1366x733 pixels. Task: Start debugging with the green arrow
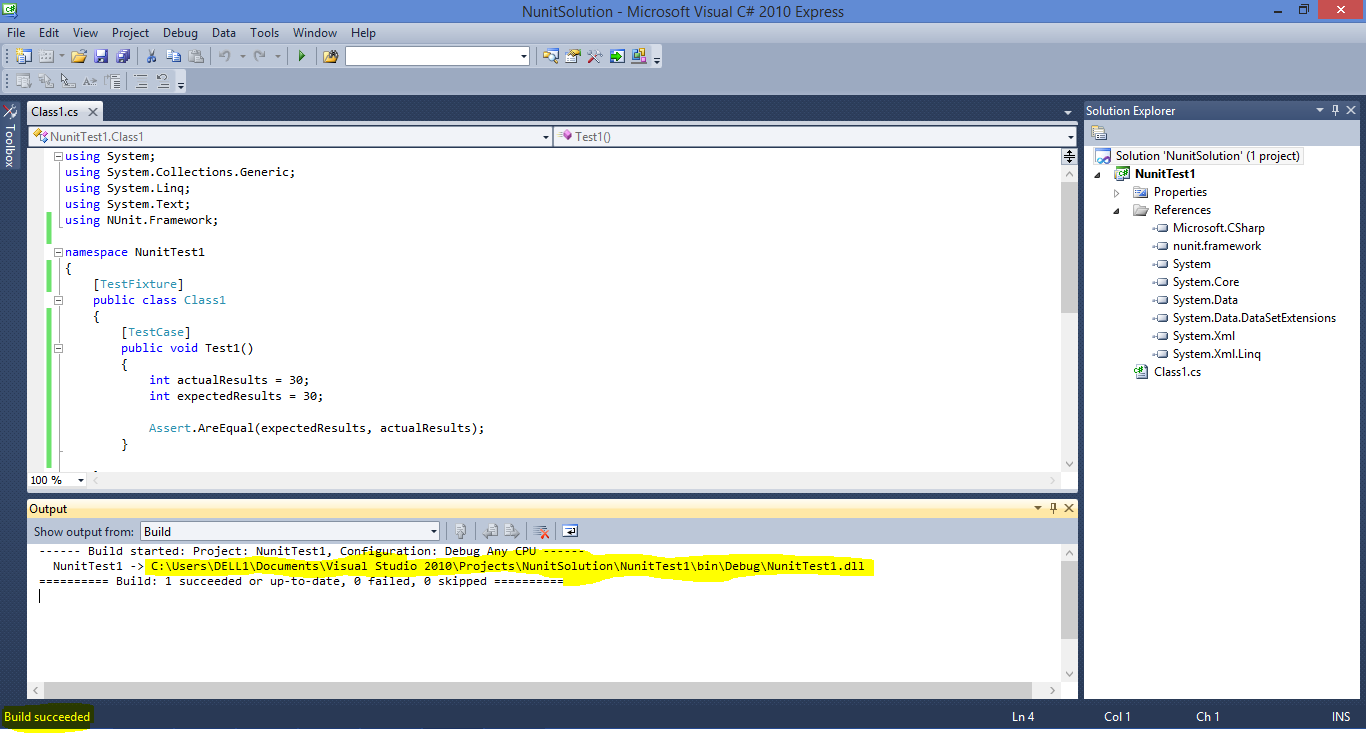point(302,56)
